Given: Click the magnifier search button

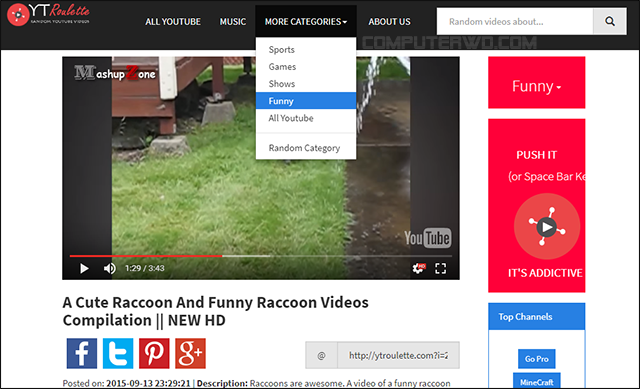Looking at the screenshot, I should 610,21.
